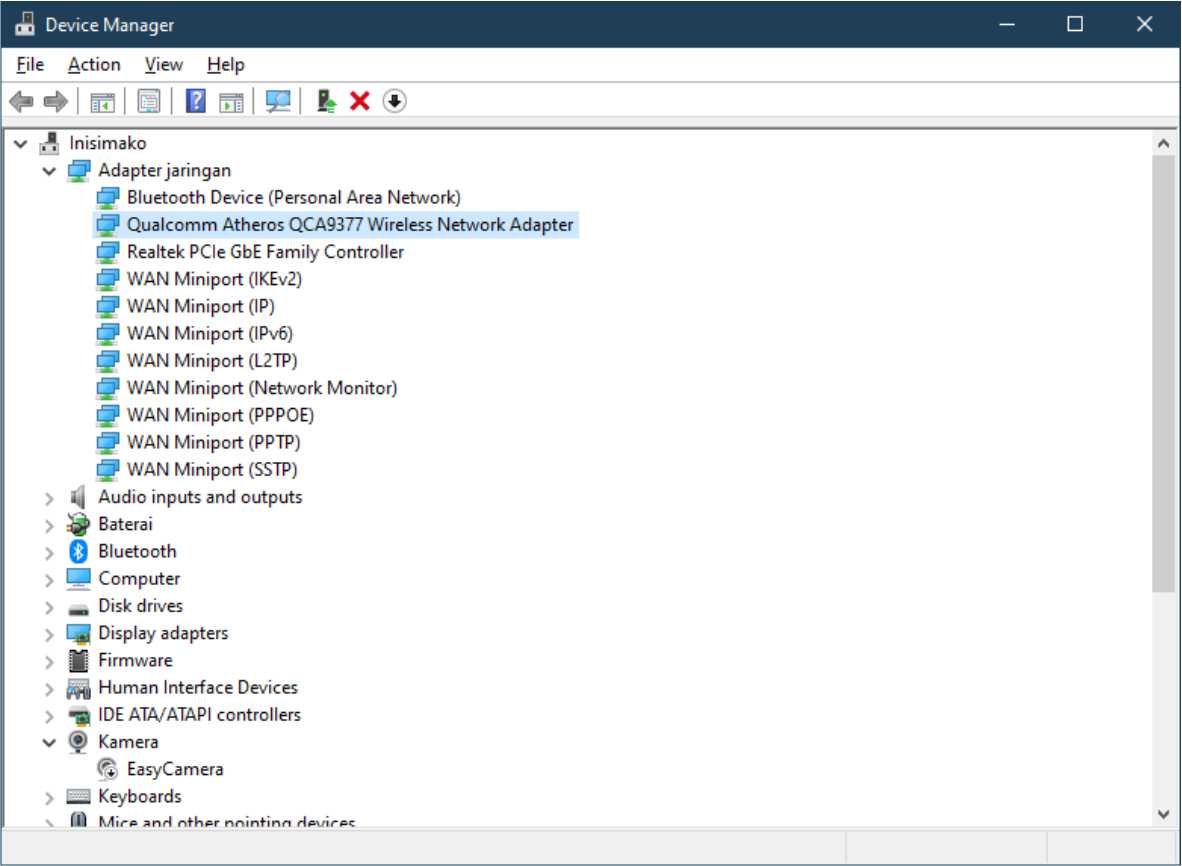This screenshot has height=866, width=1182.
Task: Click the Device Manager title bar icon
Action: coord(25,24)
